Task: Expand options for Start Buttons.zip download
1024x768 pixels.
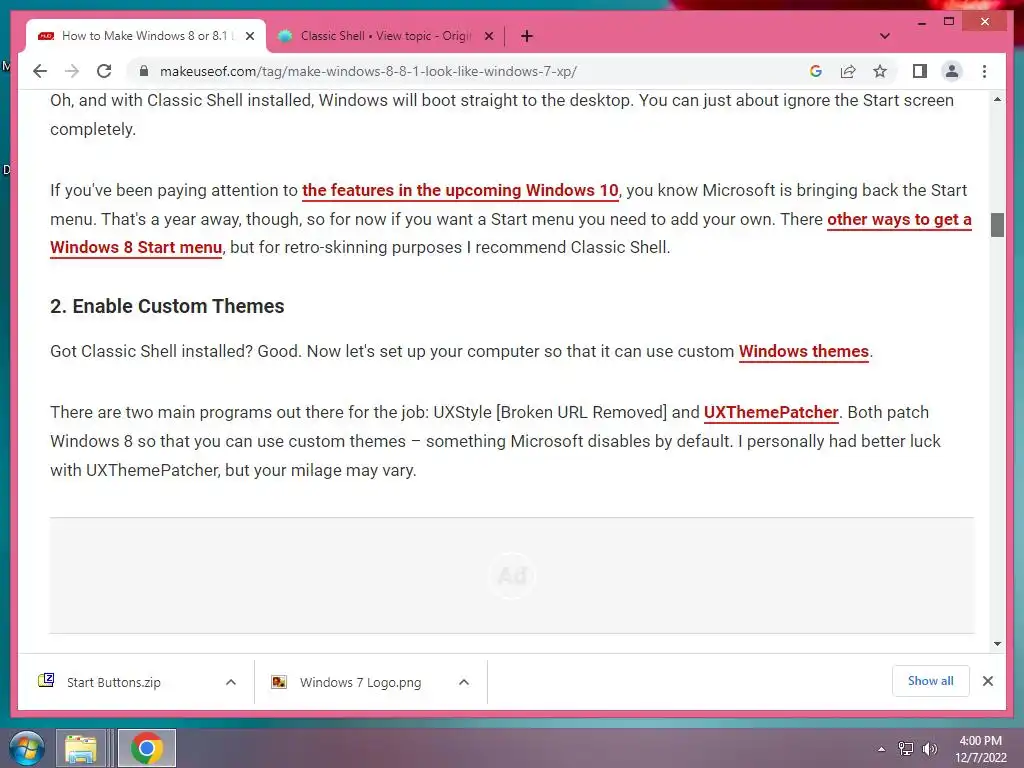Action: pos(231,682)
